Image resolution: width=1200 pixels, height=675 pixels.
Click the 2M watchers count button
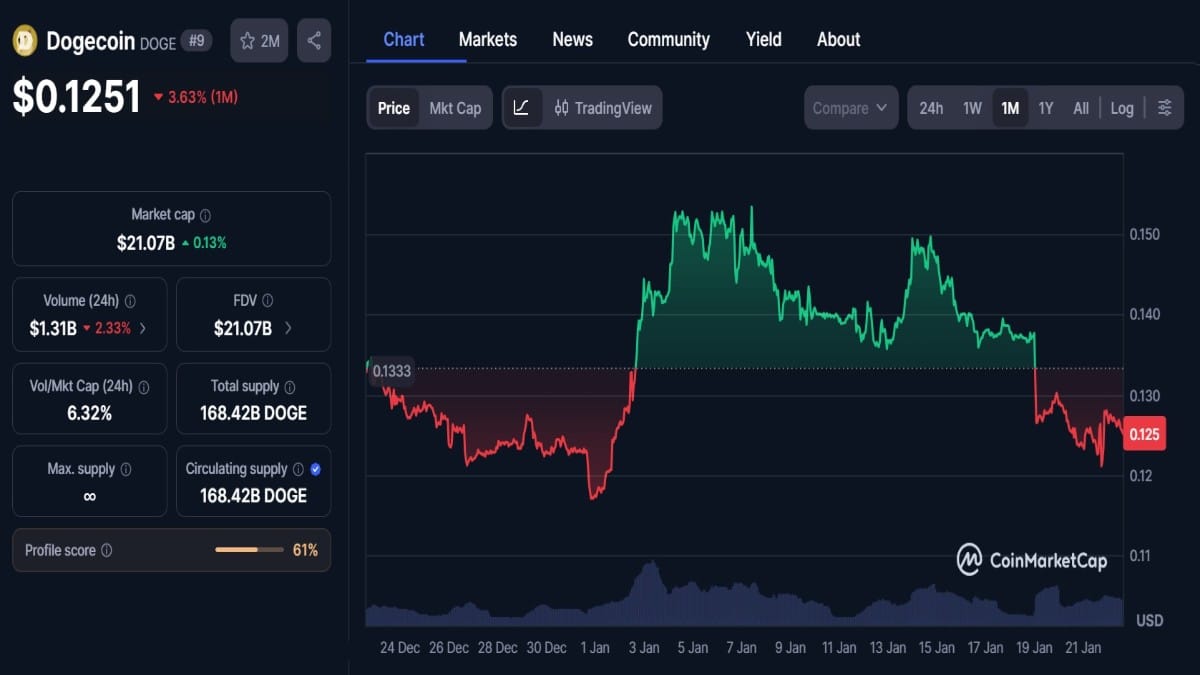tap(259, 40)
